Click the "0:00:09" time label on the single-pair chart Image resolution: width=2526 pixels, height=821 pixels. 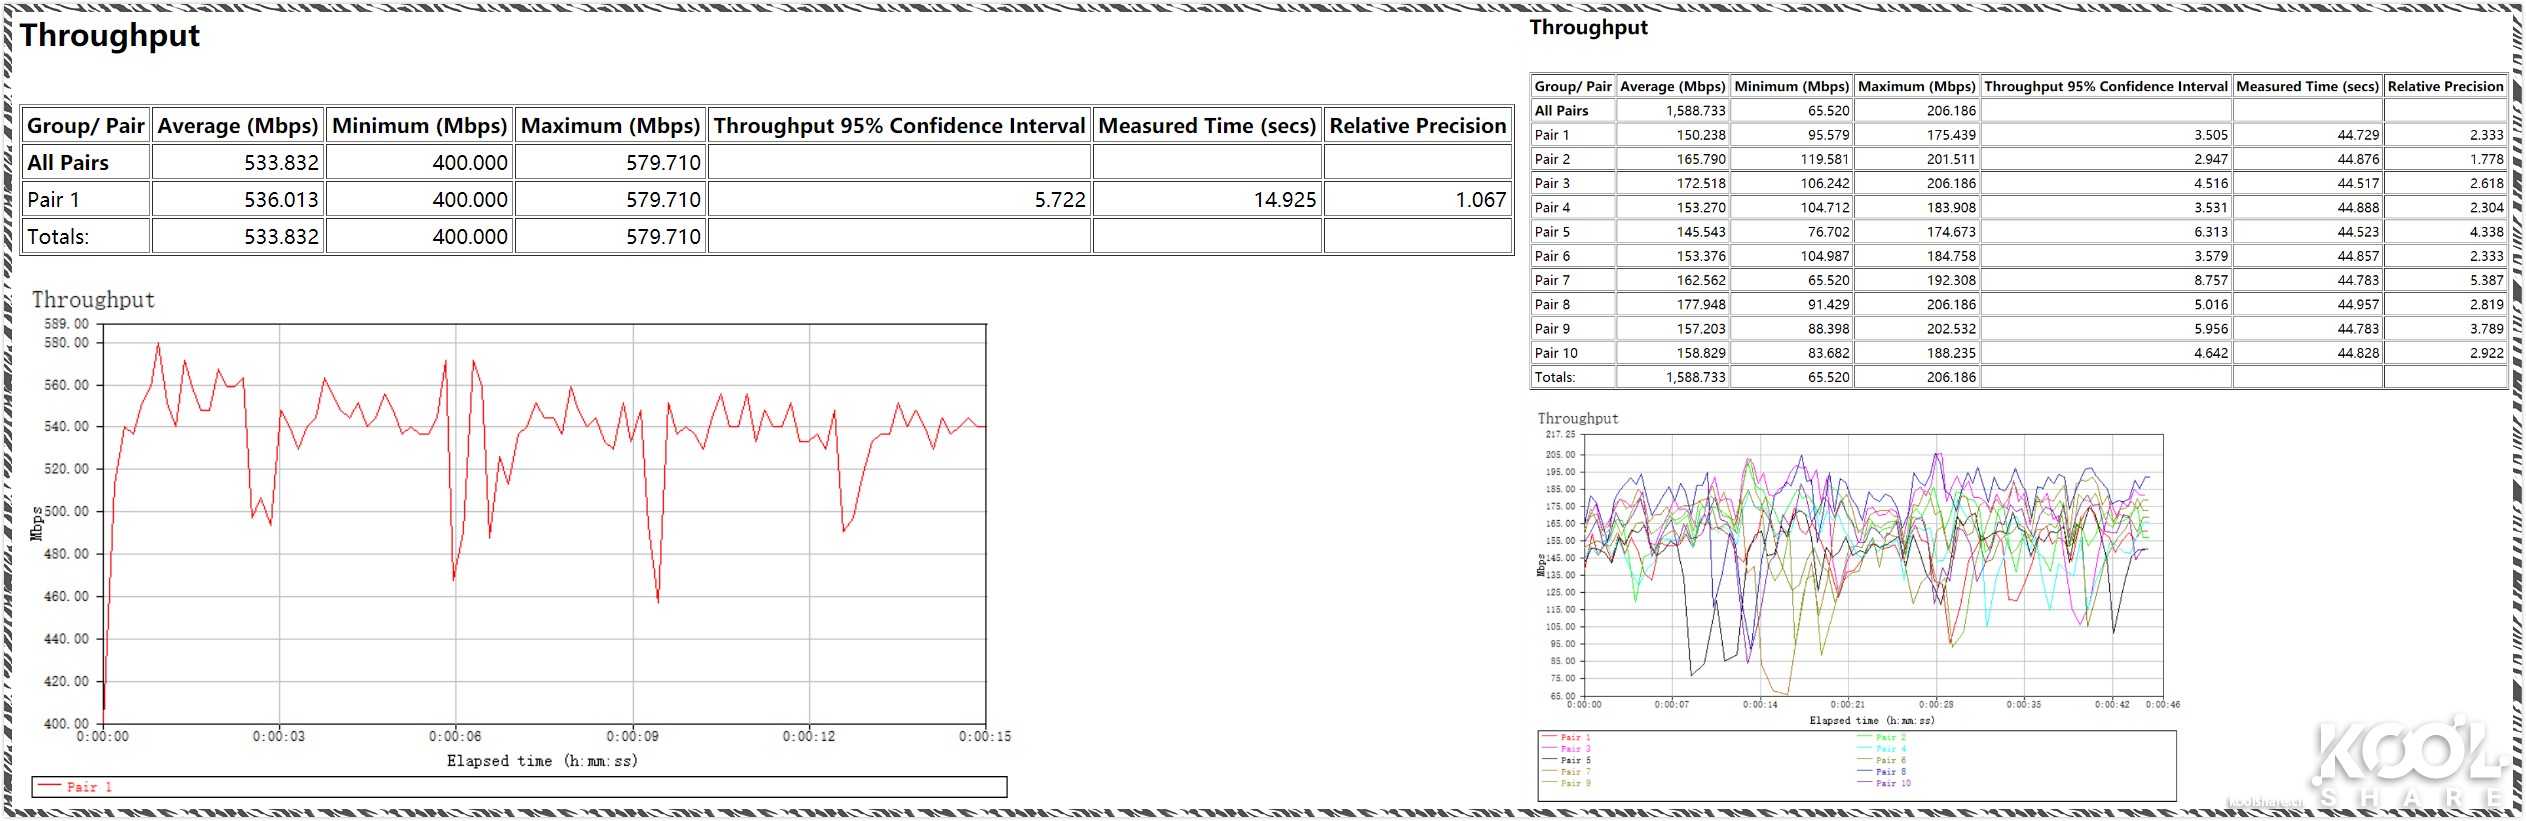click(x=632, y=737)
